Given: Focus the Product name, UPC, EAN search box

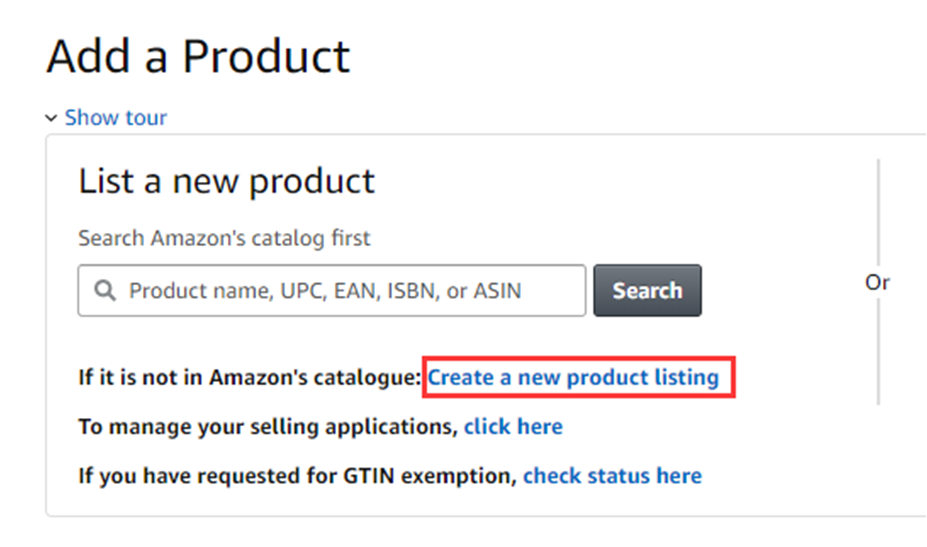Looking at the screenshot, I should click(340, 291).
